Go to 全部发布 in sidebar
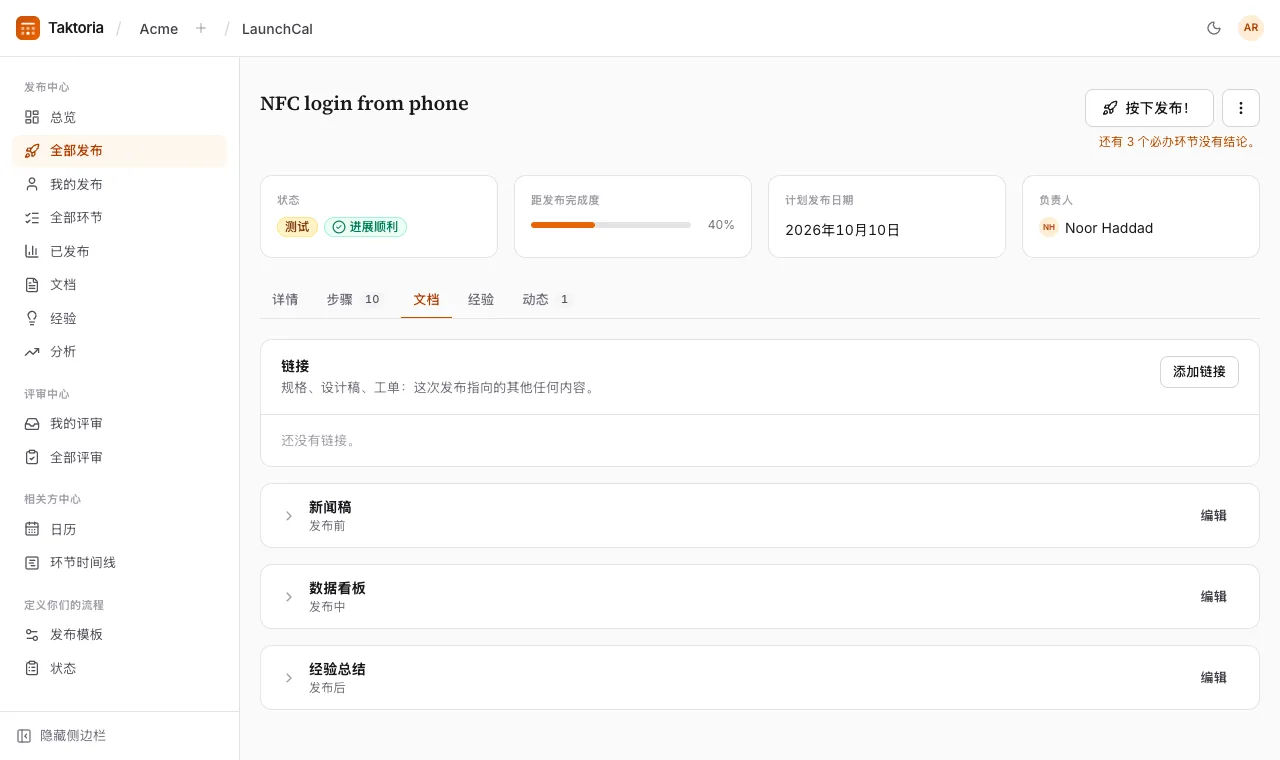1280x760 pixels. click(119, 151)
